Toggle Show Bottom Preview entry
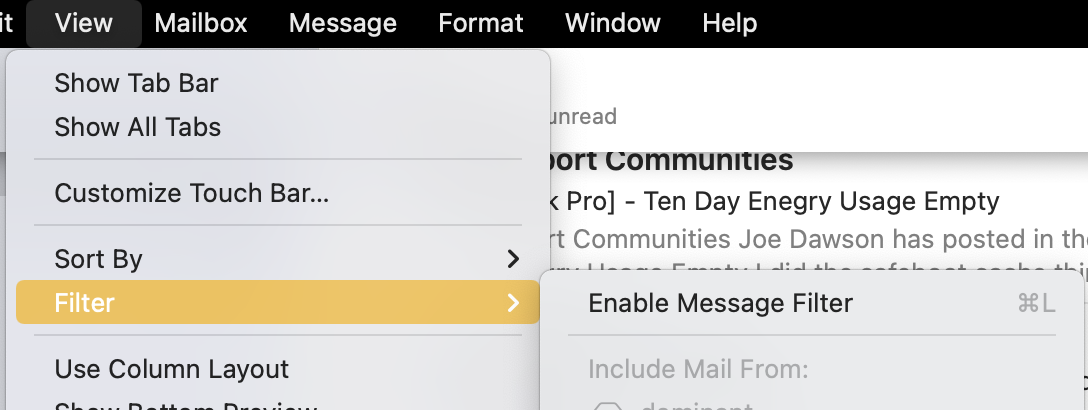 [186, 404]
